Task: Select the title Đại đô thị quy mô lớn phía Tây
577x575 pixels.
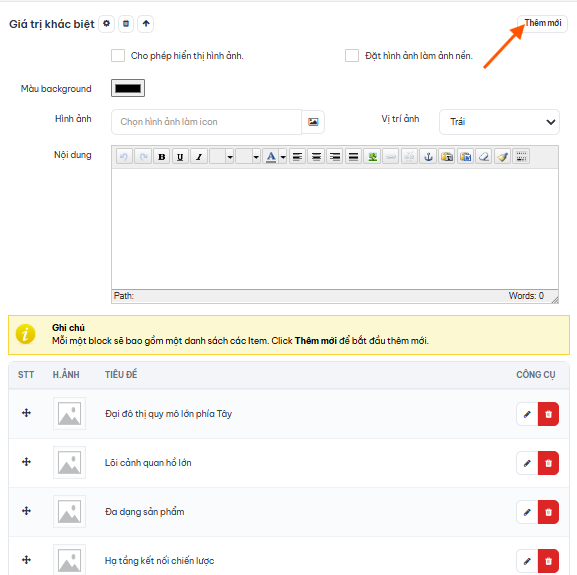Action: (x=168, y=414)
